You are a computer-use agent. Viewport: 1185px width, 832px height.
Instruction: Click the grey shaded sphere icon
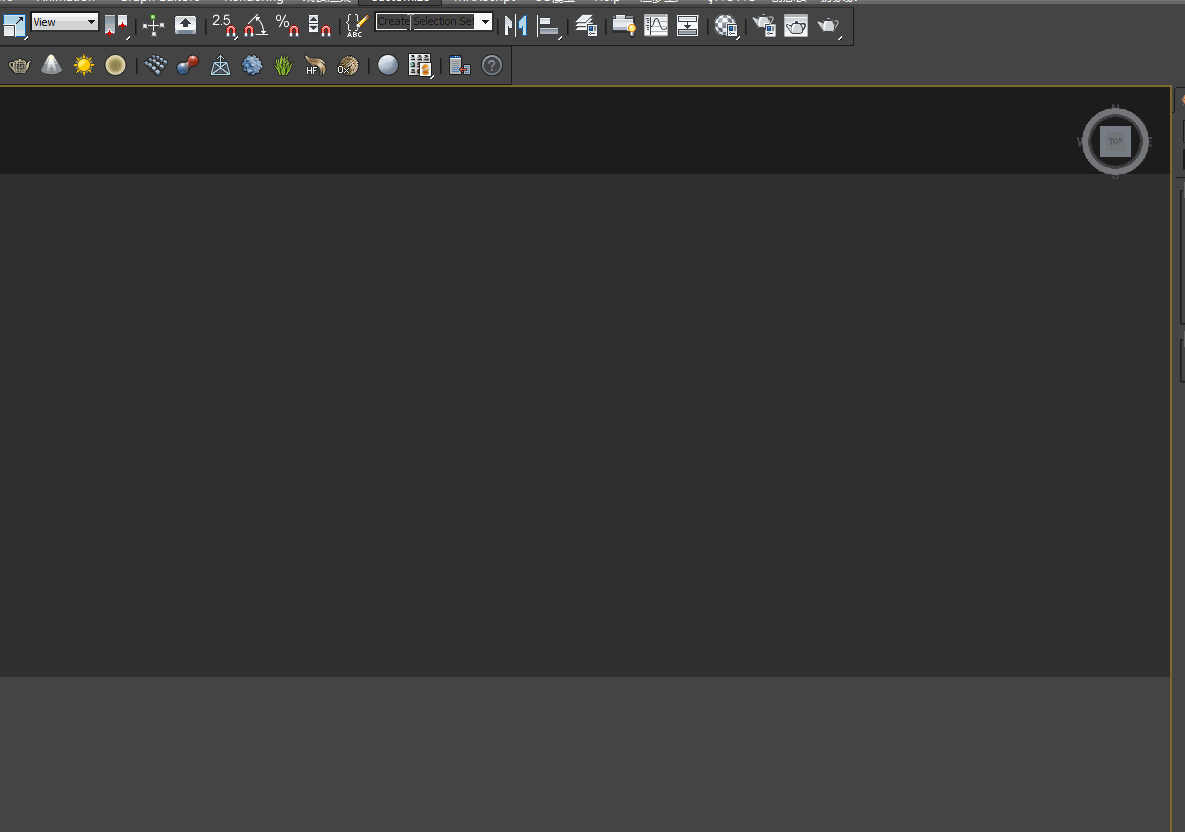tap(388, 66)
